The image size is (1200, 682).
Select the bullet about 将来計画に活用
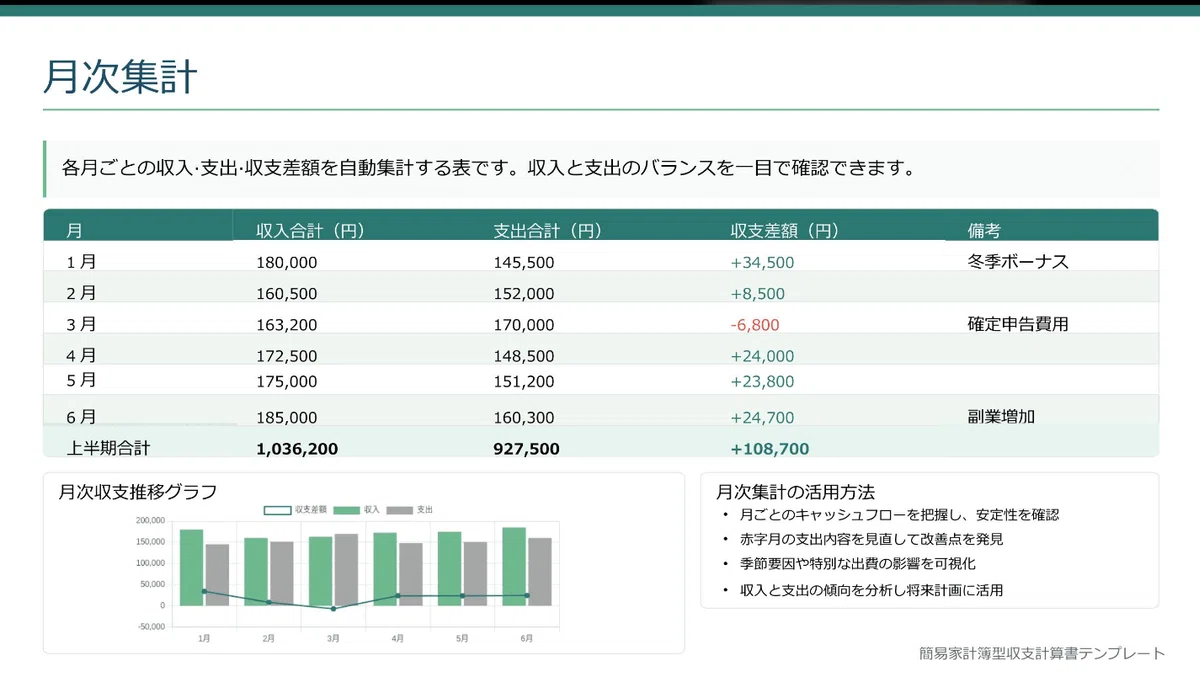point(871,590)
